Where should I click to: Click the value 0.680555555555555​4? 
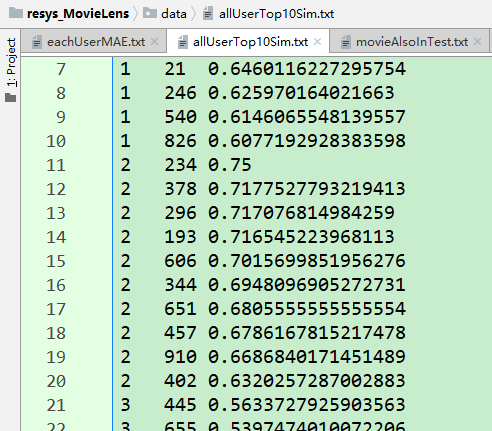pos(307,309)
